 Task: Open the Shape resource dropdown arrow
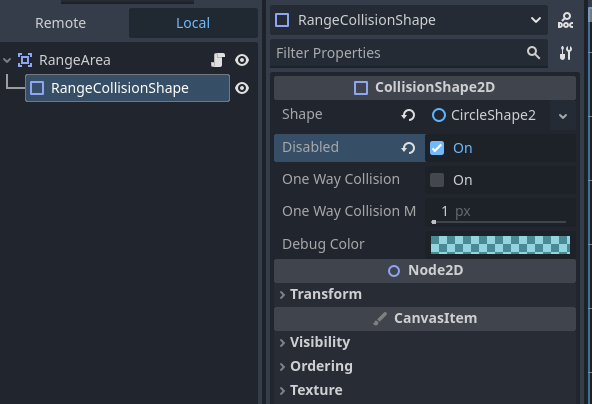[x=563, y=116]
